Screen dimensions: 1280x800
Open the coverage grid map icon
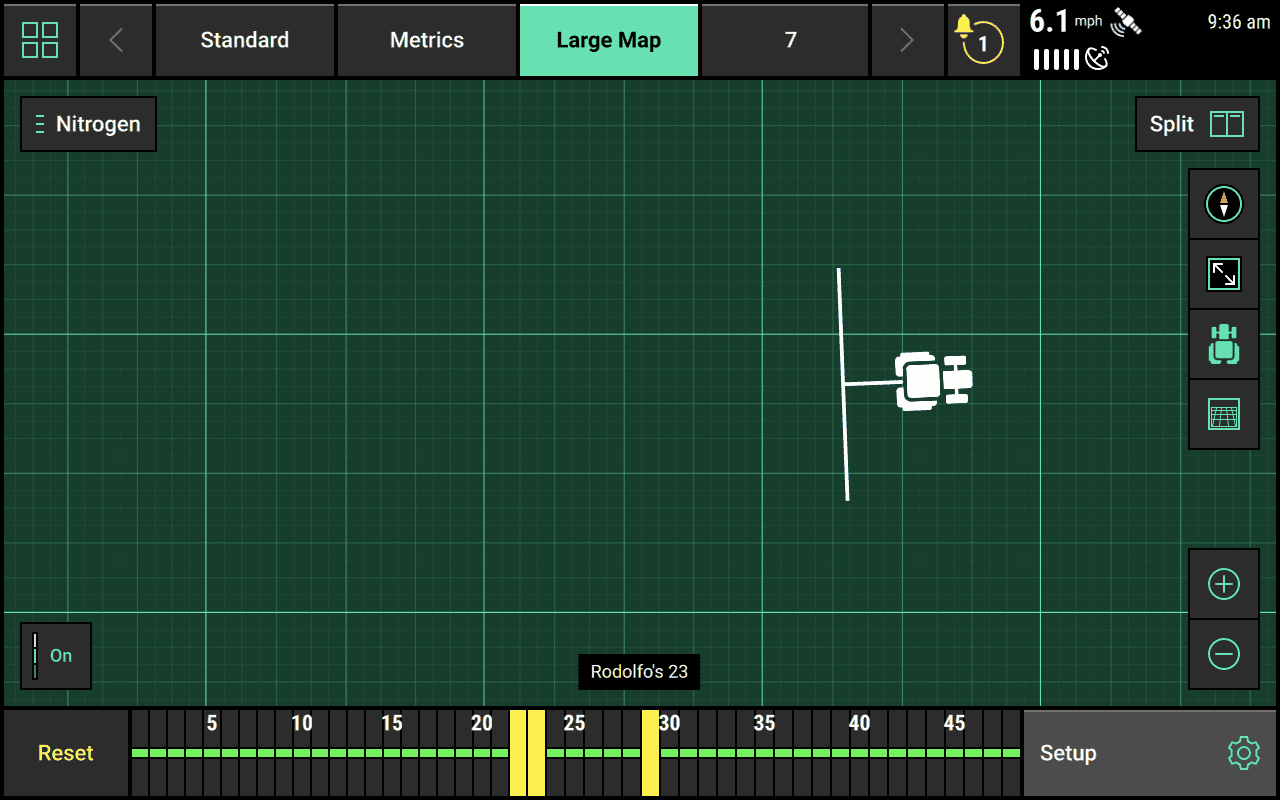1224,413
